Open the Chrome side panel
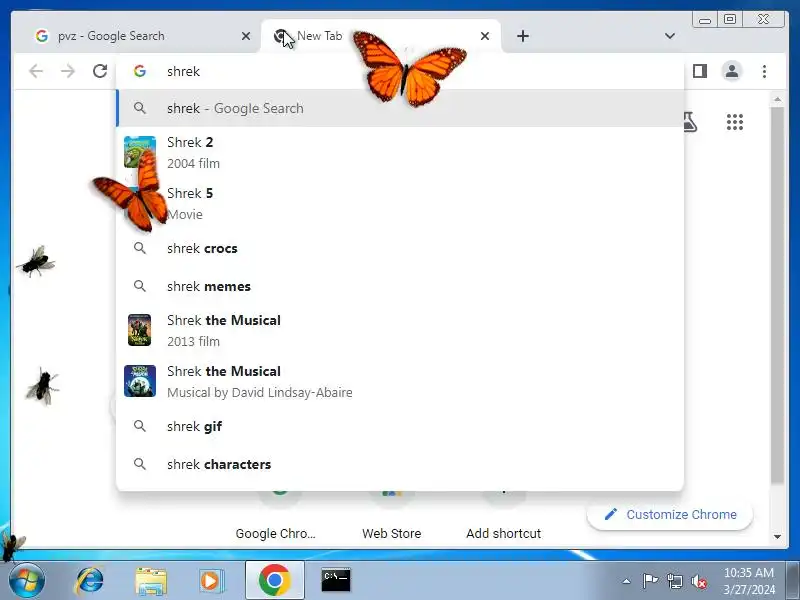Image resolution: width=800 pixels, height=600 pixels. point(699,71)
